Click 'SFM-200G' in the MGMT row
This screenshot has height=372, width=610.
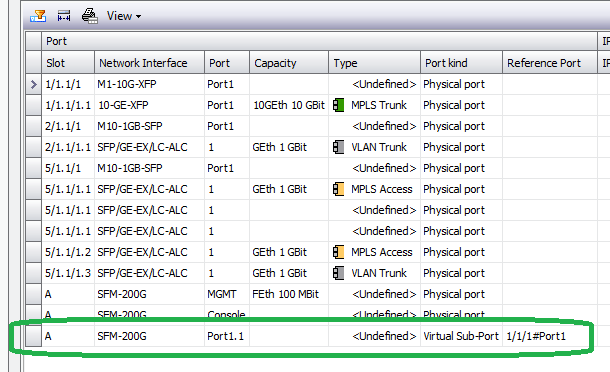pyautogui.click(x=122, y=294)
